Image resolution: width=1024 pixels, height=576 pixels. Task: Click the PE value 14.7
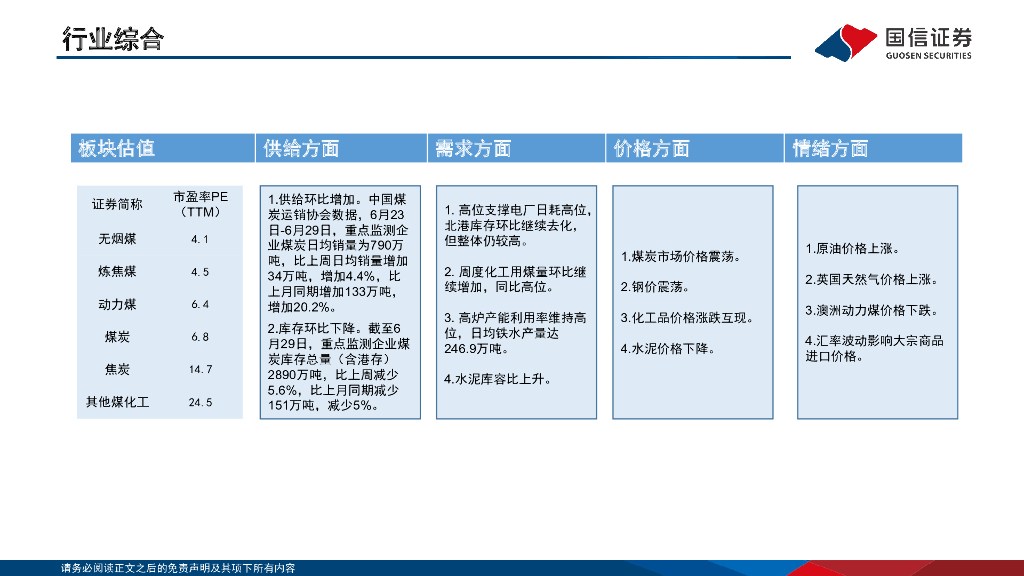point(200,370)
